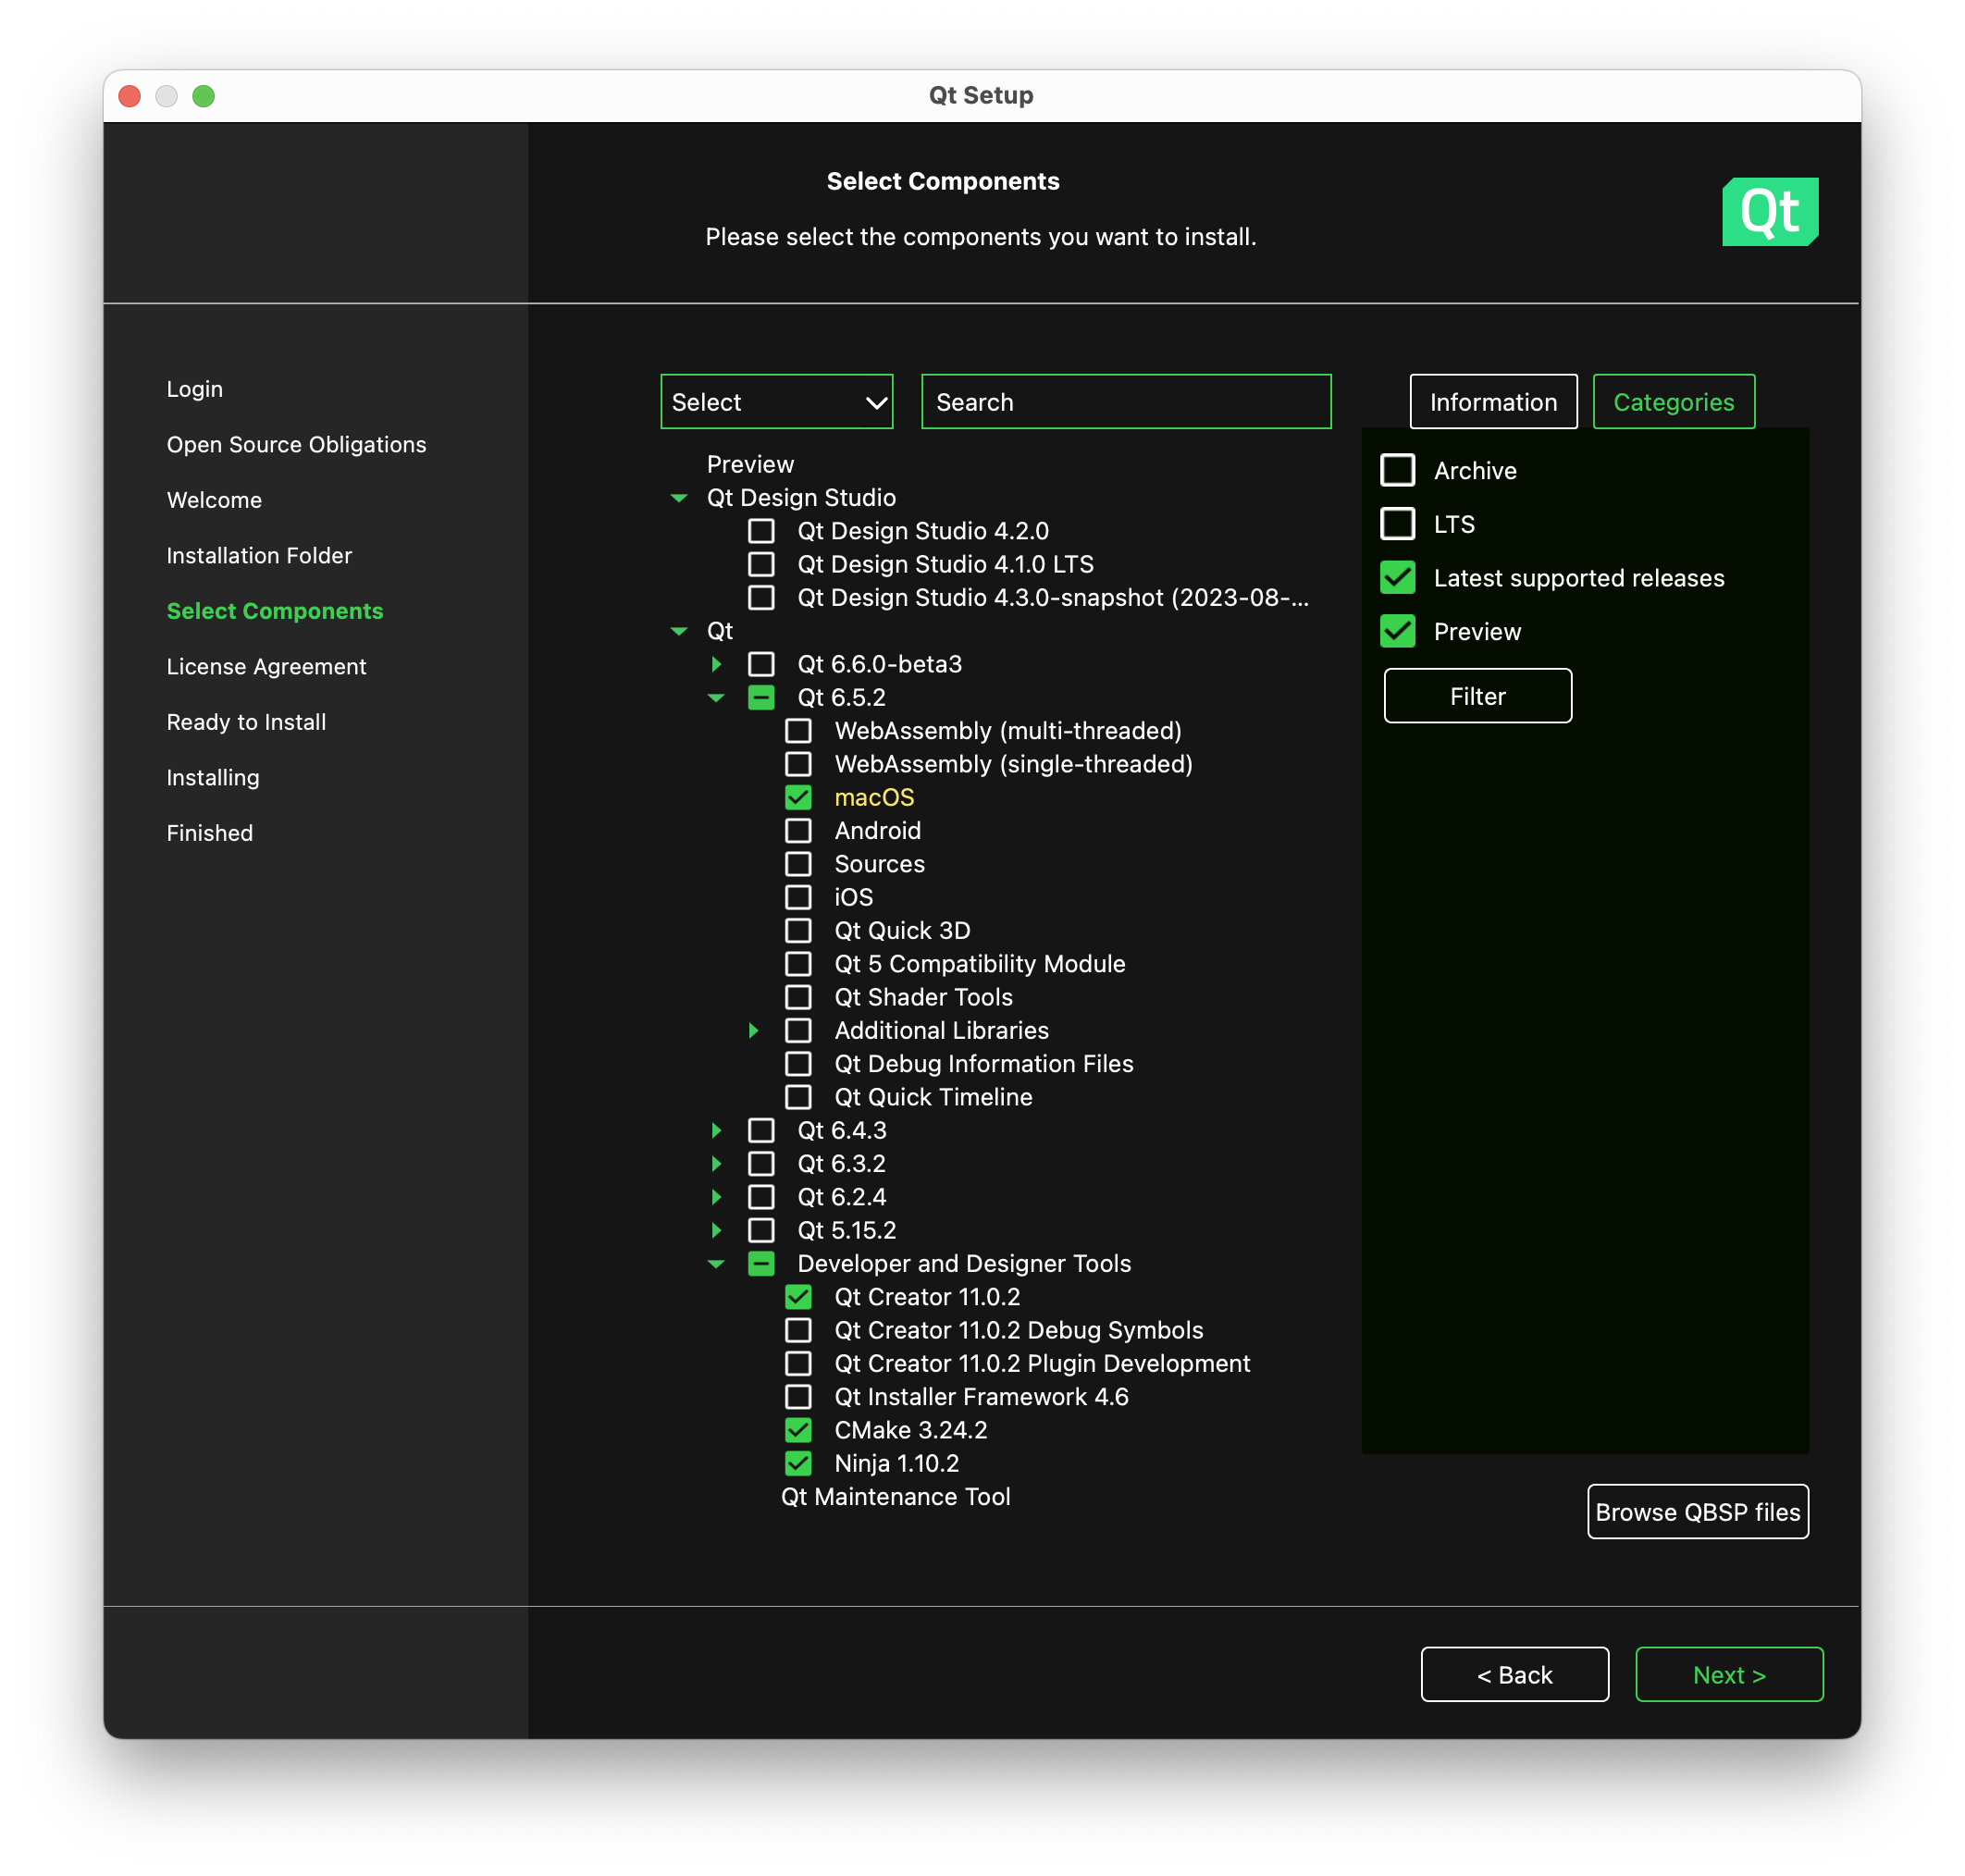Check Qt Installer Framework 4.6
The image size is (1965, 1876).
[x=798, y=1397]
